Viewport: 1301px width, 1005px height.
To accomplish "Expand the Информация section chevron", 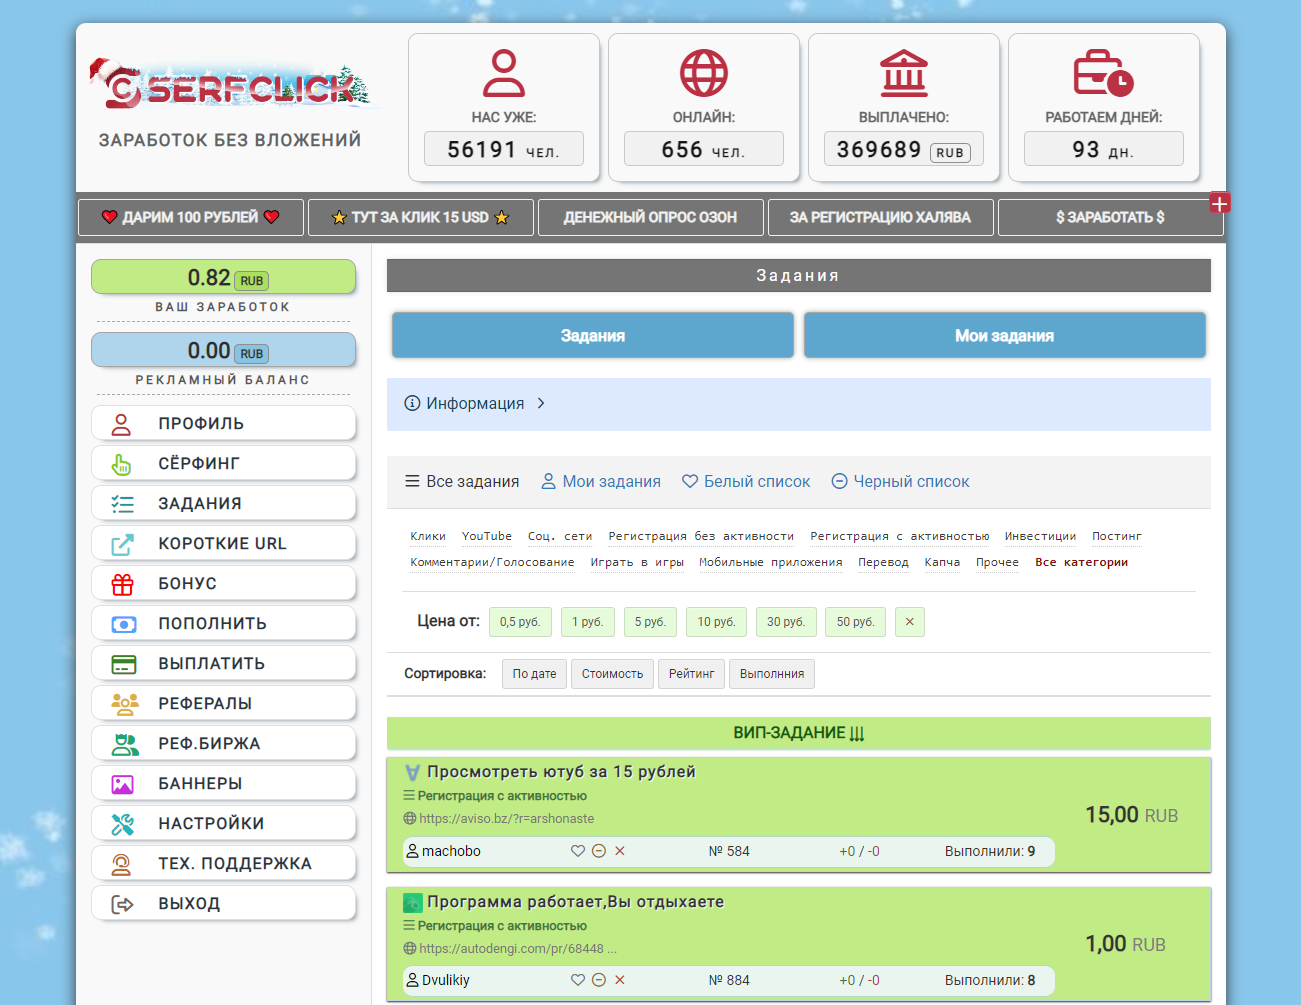I will [x=541, y=403].
